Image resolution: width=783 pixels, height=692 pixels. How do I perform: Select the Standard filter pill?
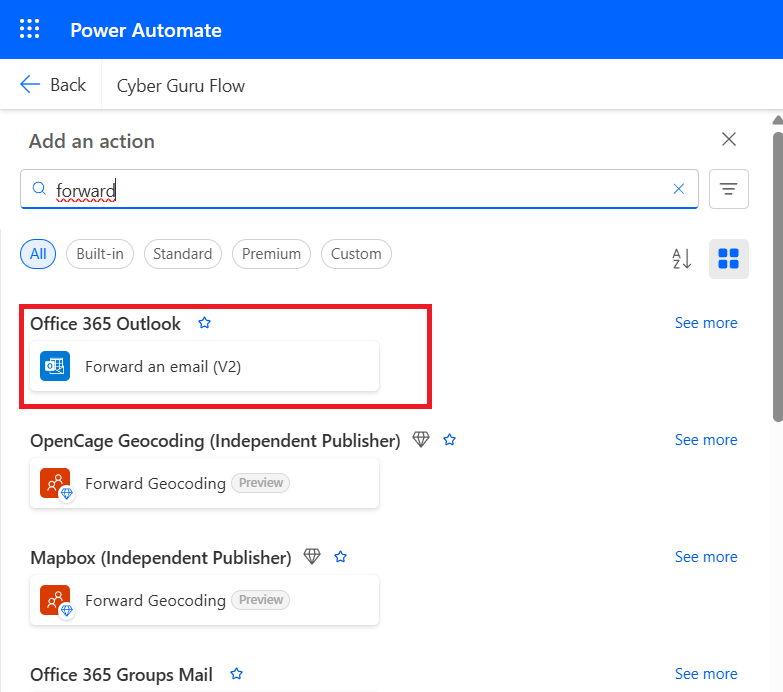pyautogui.click(x=183, y=254)
